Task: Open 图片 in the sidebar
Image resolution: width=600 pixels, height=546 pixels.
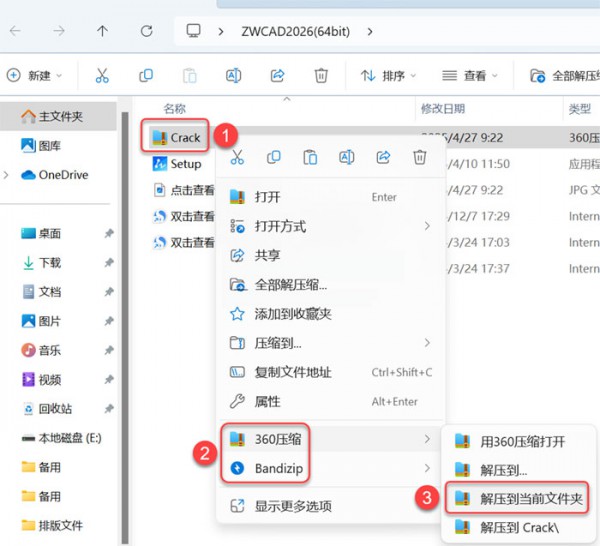Action: click(41, 321)
